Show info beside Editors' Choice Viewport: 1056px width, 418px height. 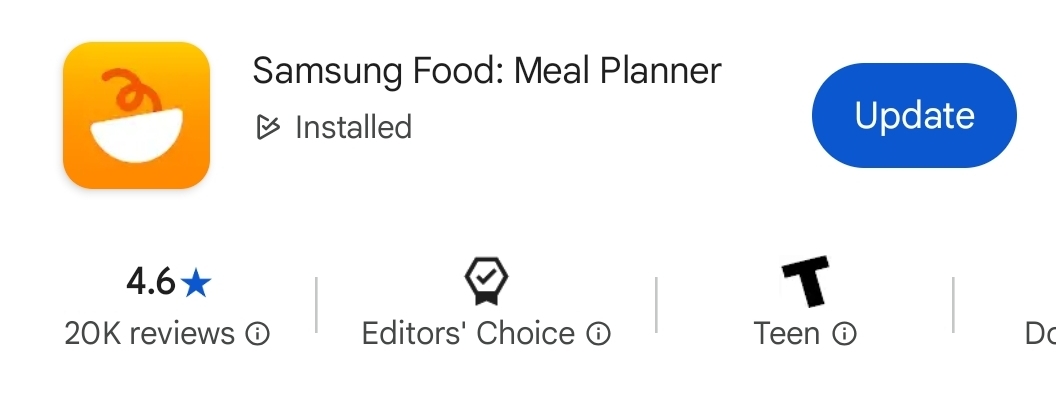(598, 333)
